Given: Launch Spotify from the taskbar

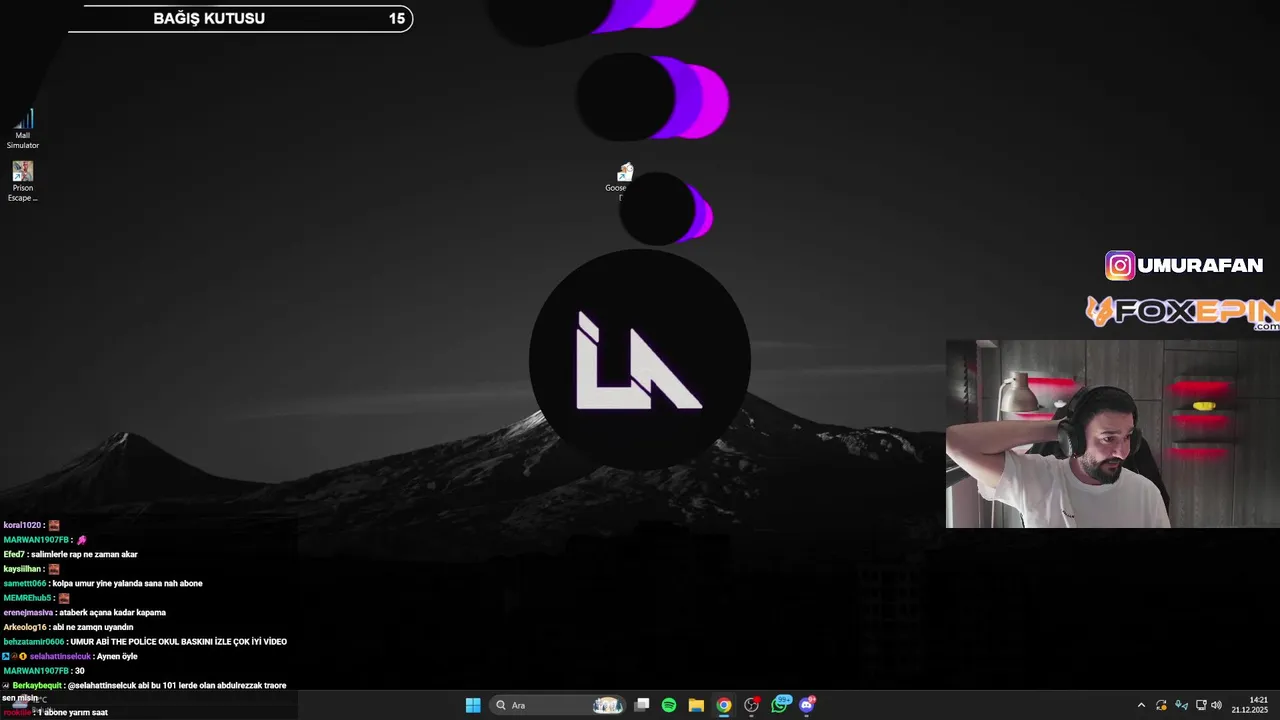Looking at the screenshot, I should click(x=669, y=705).
